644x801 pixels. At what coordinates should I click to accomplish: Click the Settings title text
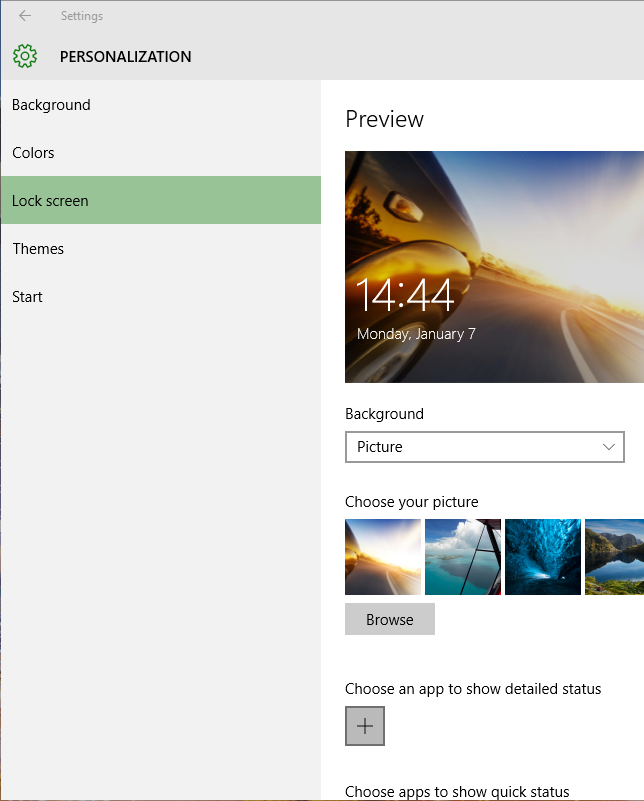[x=82, y=16]
